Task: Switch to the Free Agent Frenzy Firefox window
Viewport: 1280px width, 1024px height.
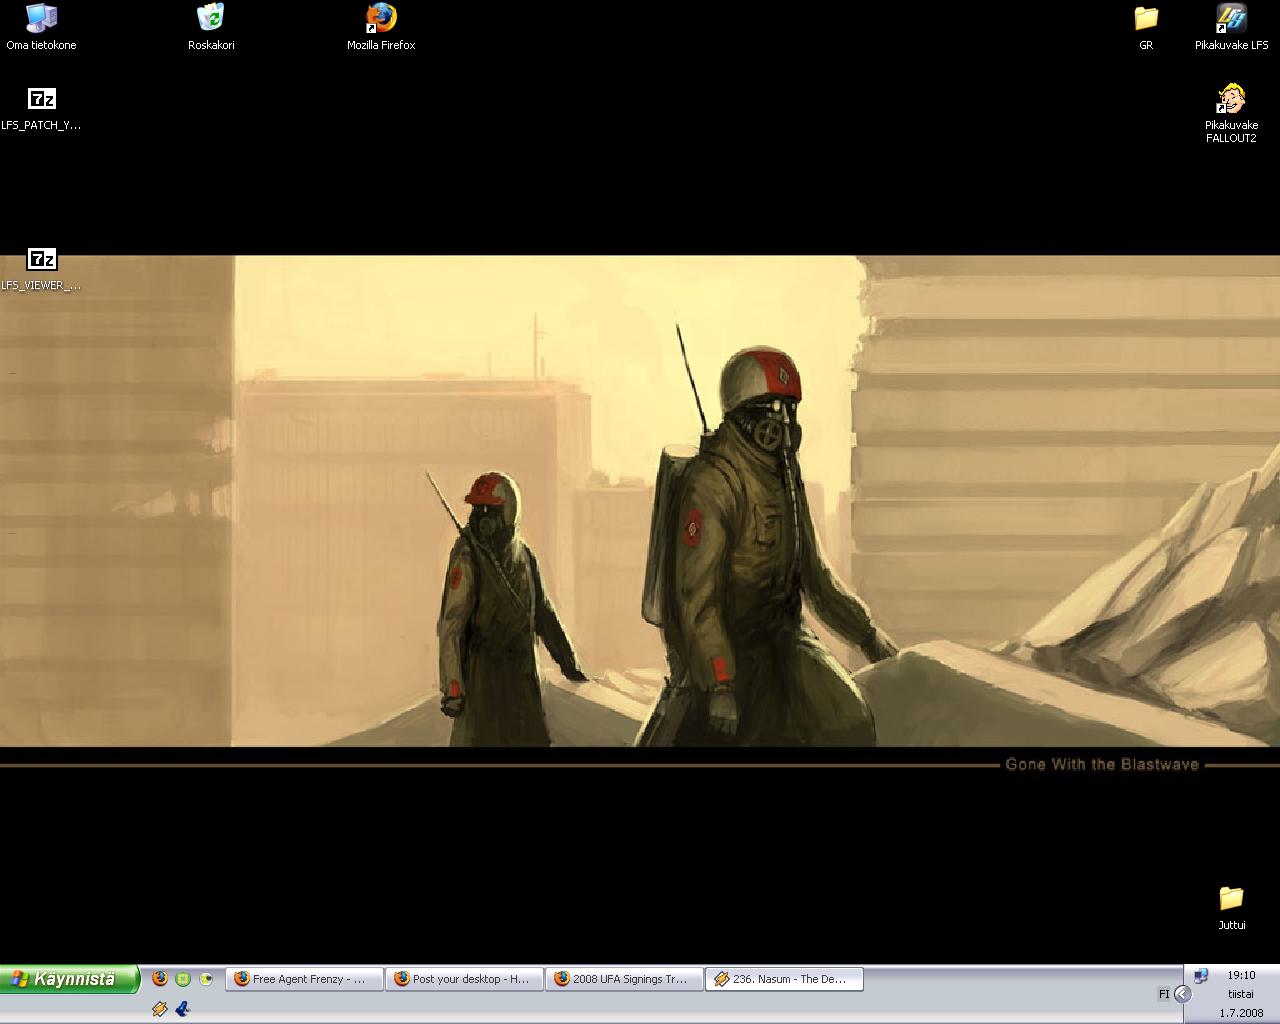Action: point(305,979)
